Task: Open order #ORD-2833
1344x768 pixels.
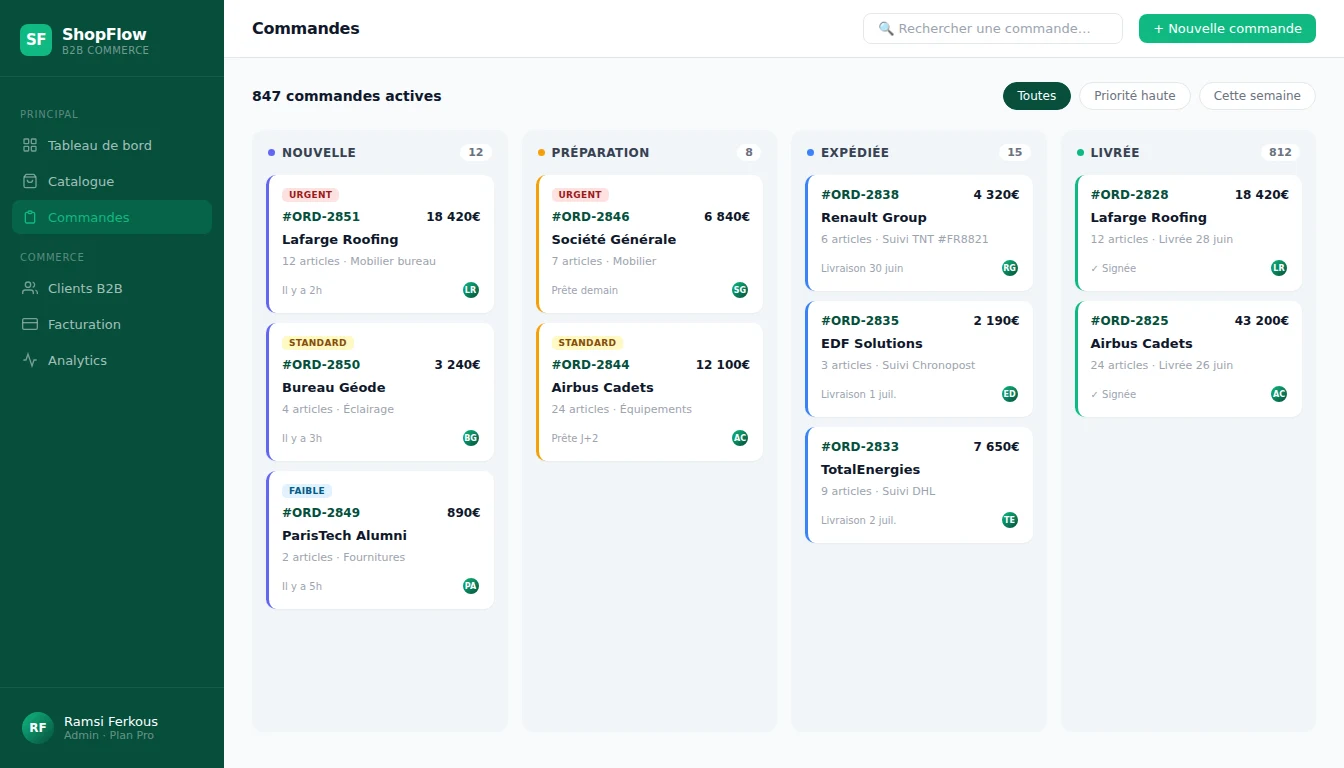Action: click(919, 485)
